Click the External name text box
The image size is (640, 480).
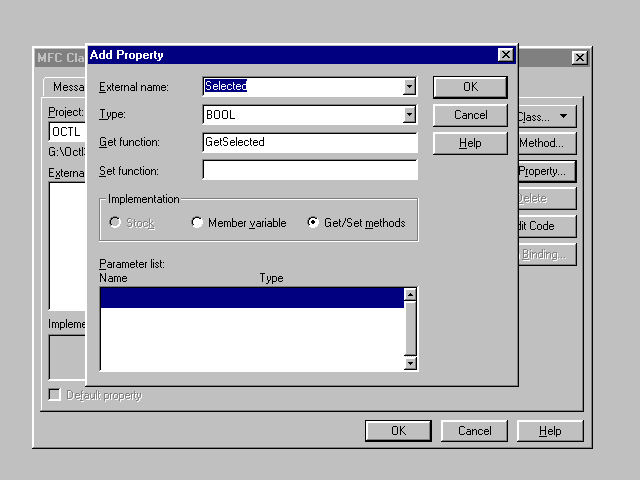tap(301, 87)
